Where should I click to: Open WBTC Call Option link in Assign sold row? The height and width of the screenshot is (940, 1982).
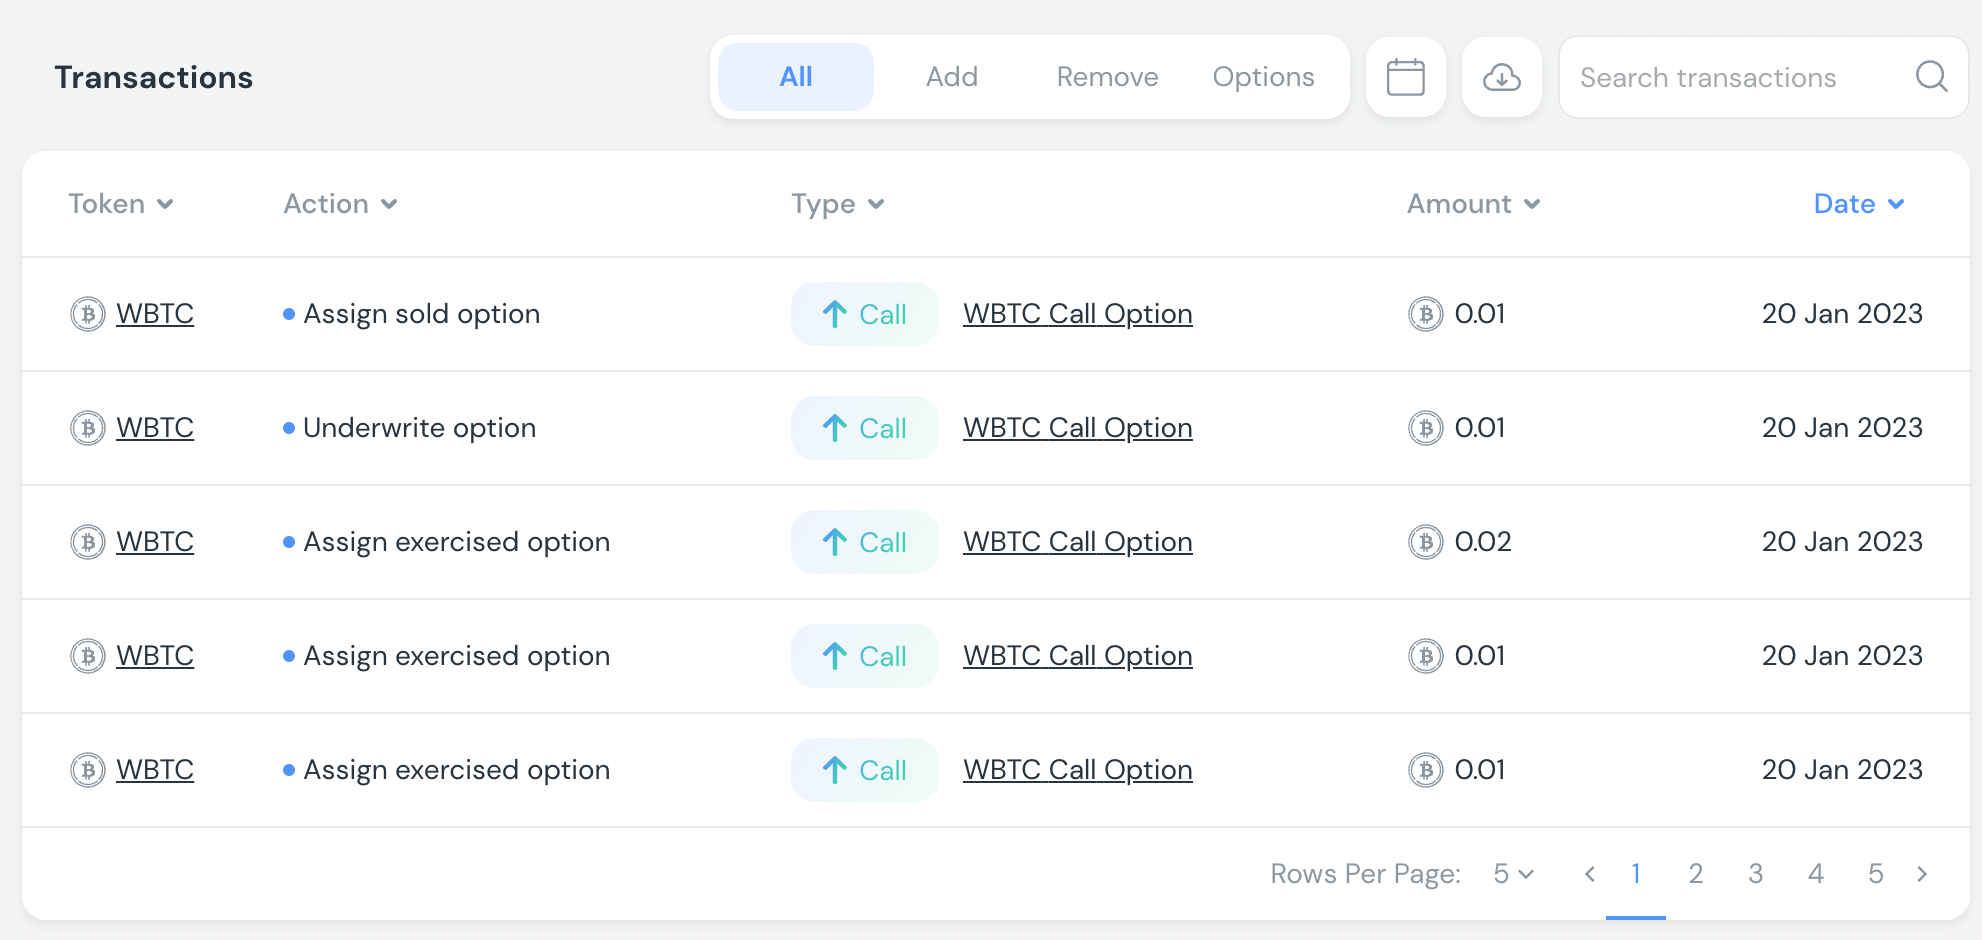pyautogui.click(x=1078, y=314)
